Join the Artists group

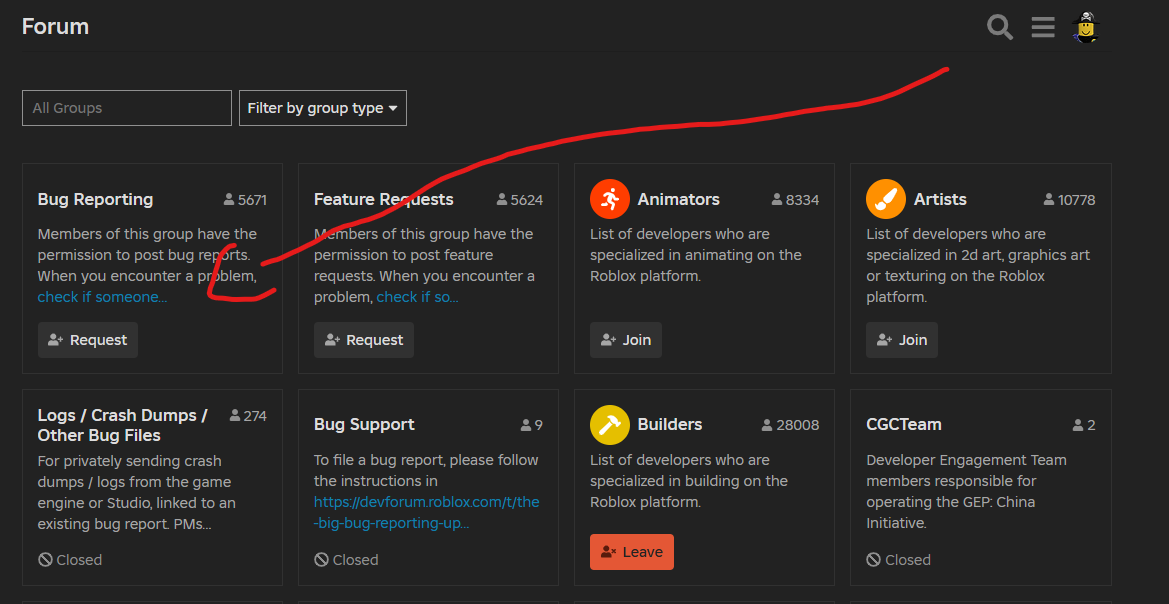[x=902, y=340]
